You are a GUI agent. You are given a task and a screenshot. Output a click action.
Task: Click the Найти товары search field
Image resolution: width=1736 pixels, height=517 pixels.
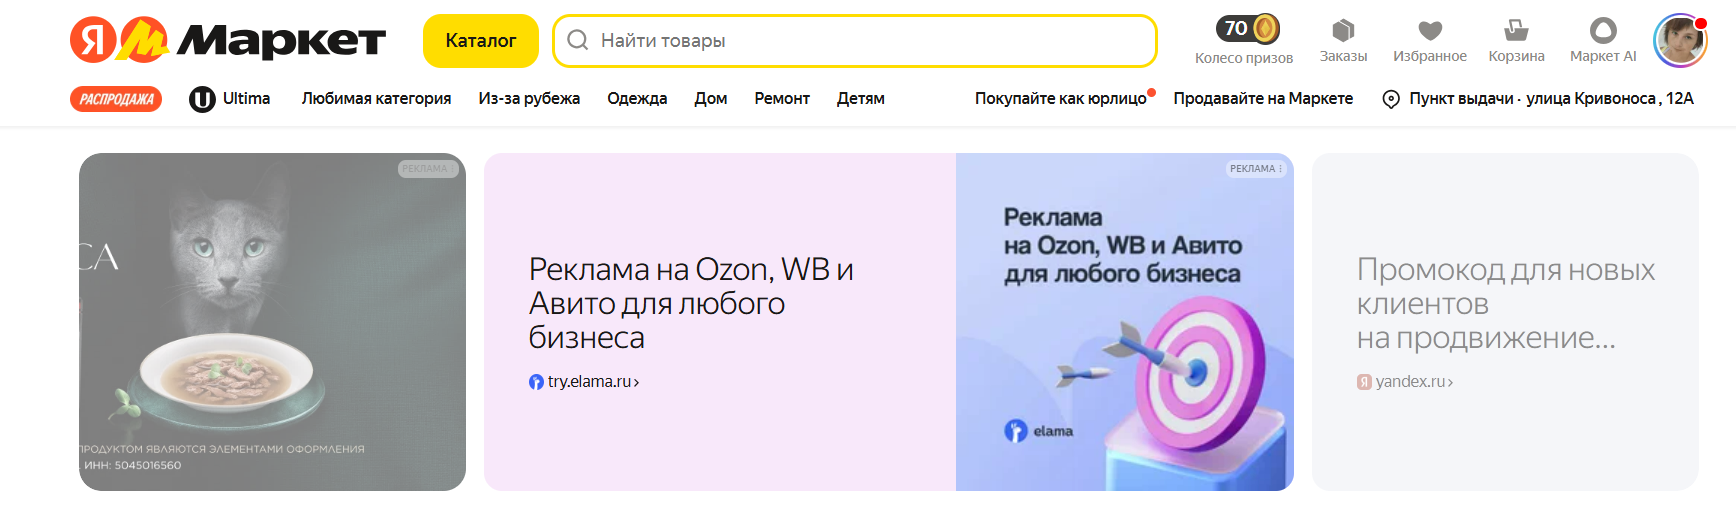pyautogui.click(x=855, y=41)
